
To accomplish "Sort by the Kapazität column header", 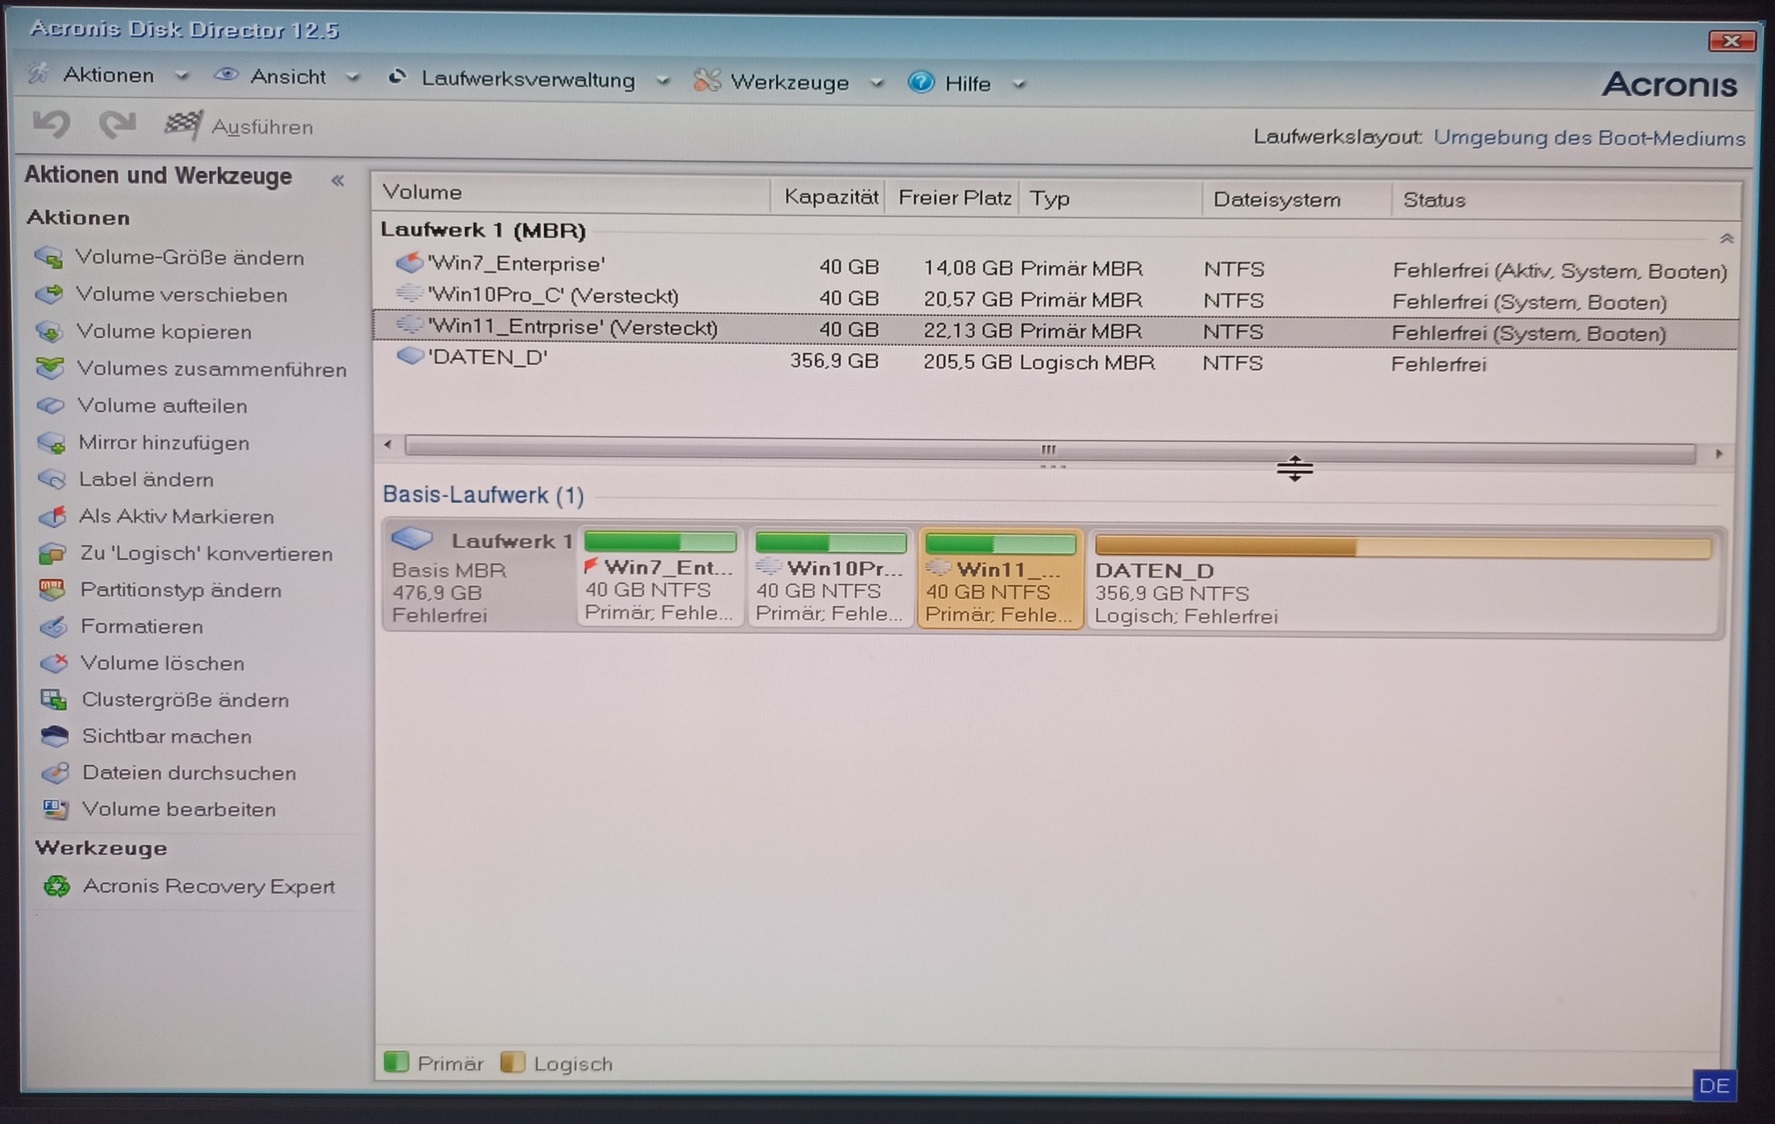I will click(x=829, y=197).
